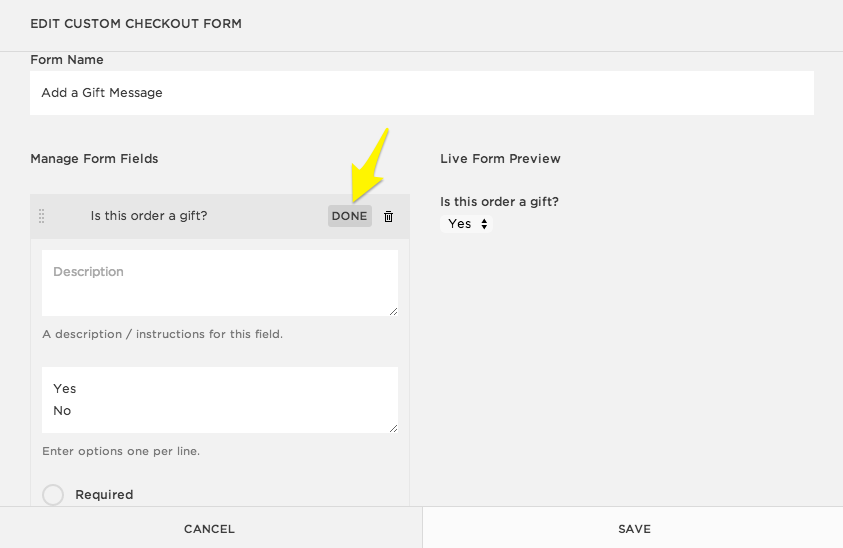Click the Live Form Preview heading
Screen dimensions: 843x548
point(500,159)
